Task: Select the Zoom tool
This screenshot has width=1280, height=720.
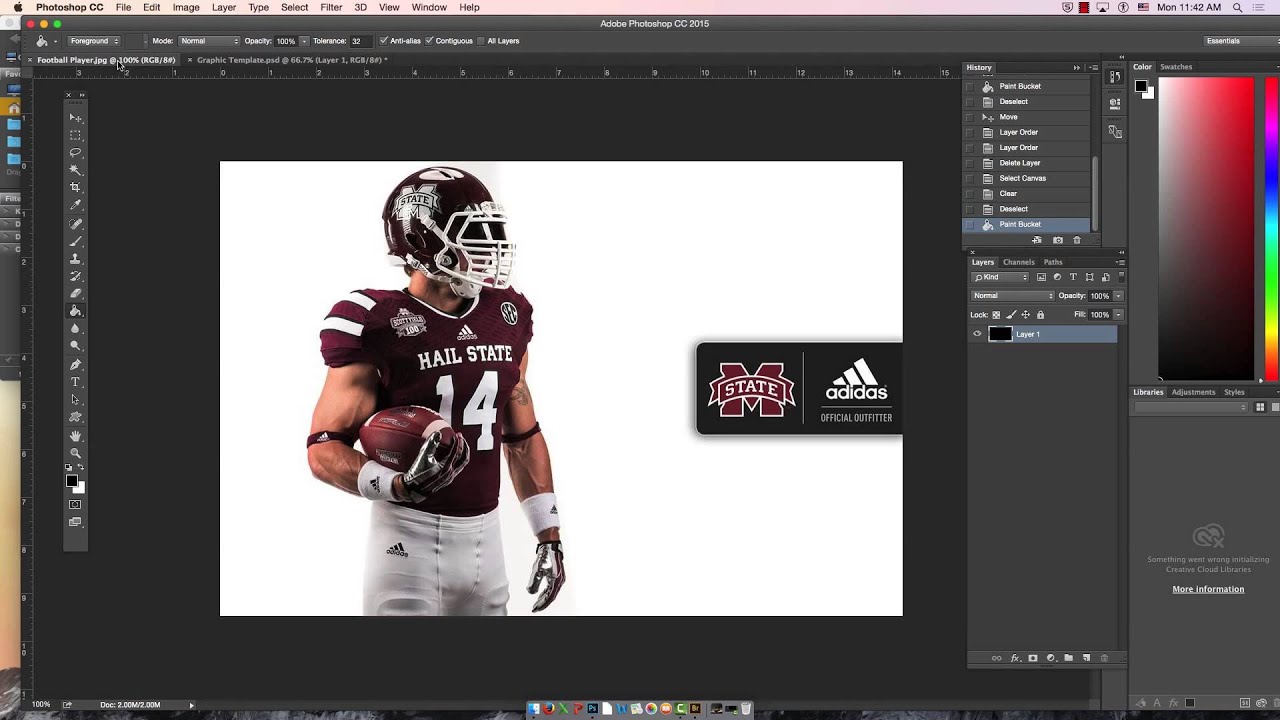Action: click(75, 453)
